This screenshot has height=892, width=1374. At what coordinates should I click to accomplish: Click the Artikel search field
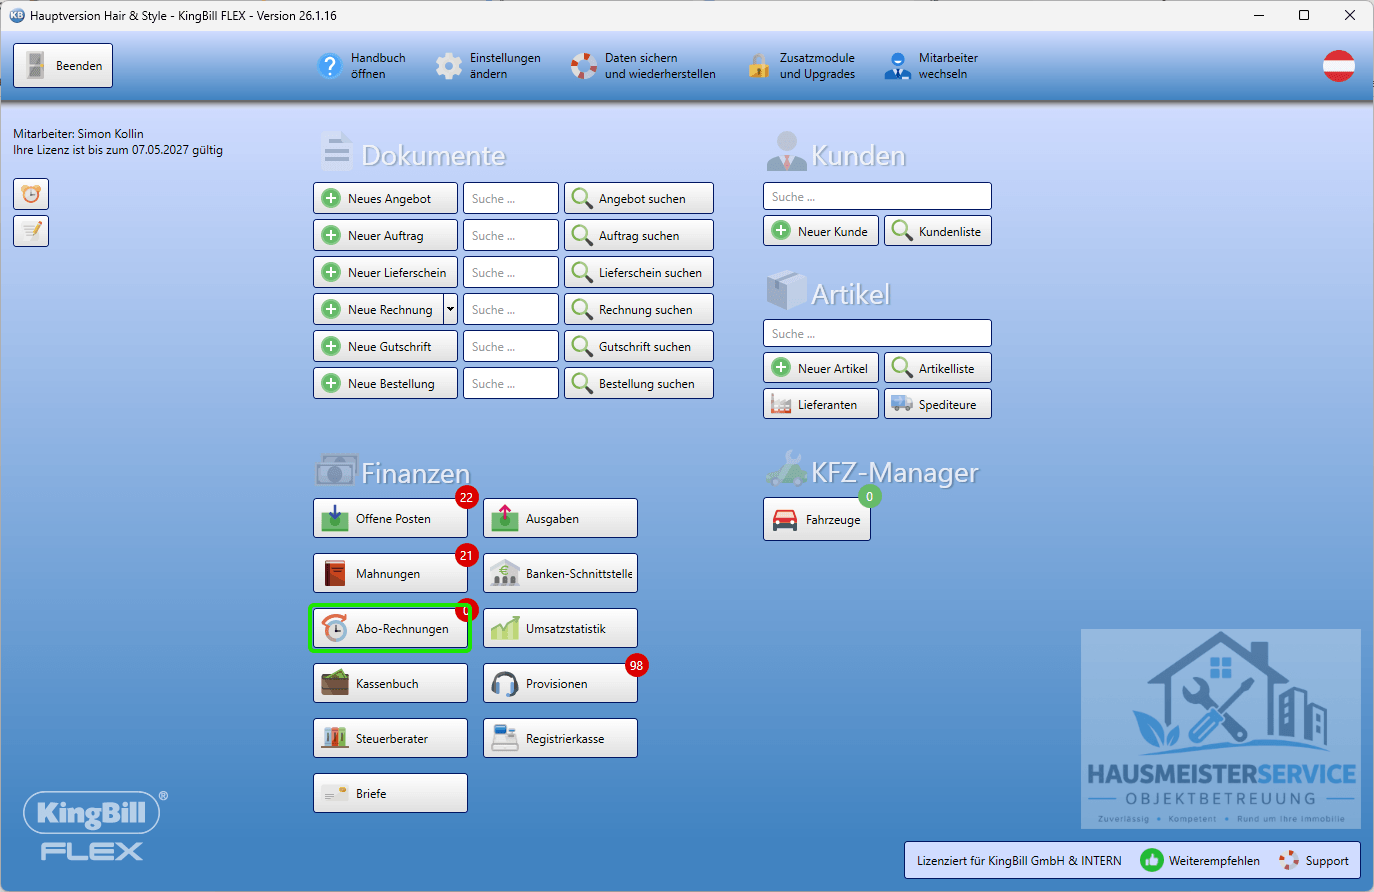point(877,333)
